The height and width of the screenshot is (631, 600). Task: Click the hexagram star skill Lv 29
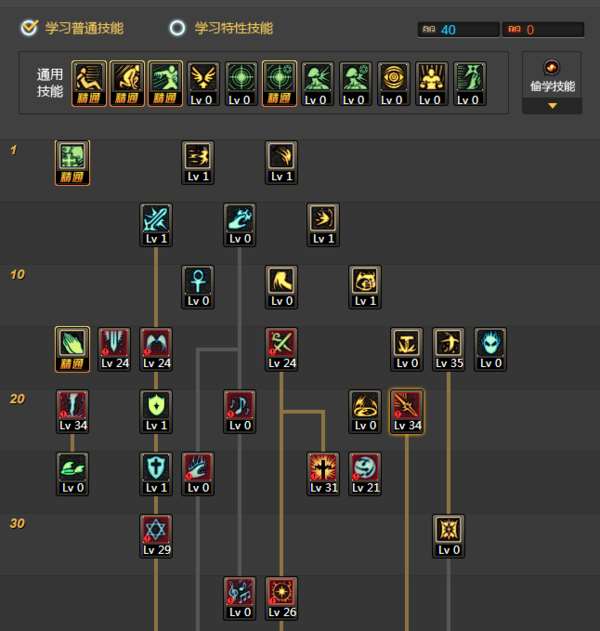156,536
